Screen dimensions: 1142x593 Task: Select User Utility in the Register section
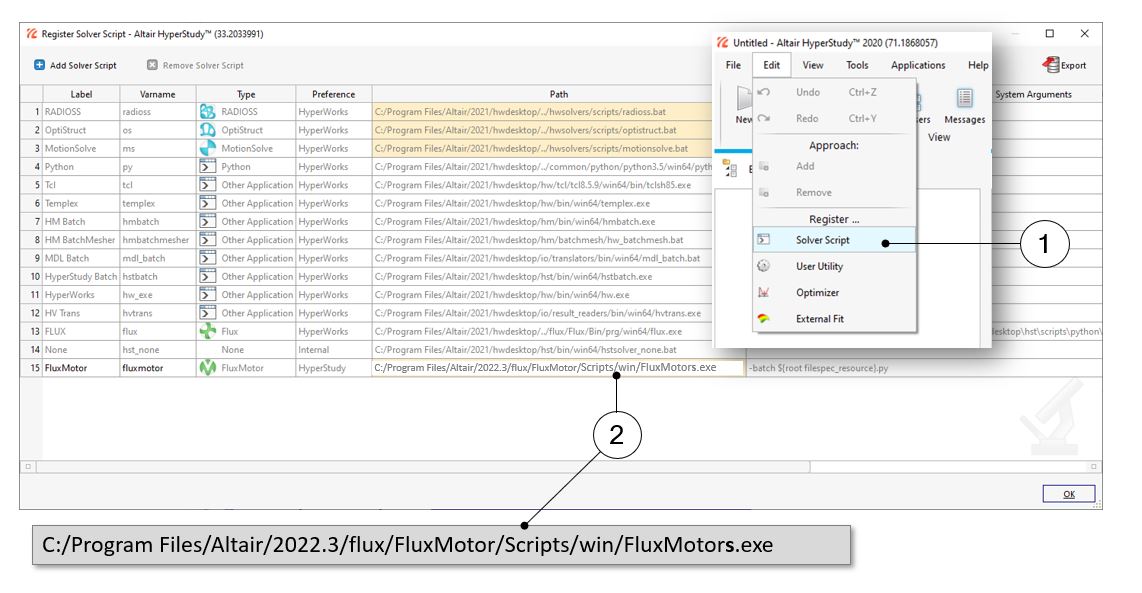coord(819,266)
